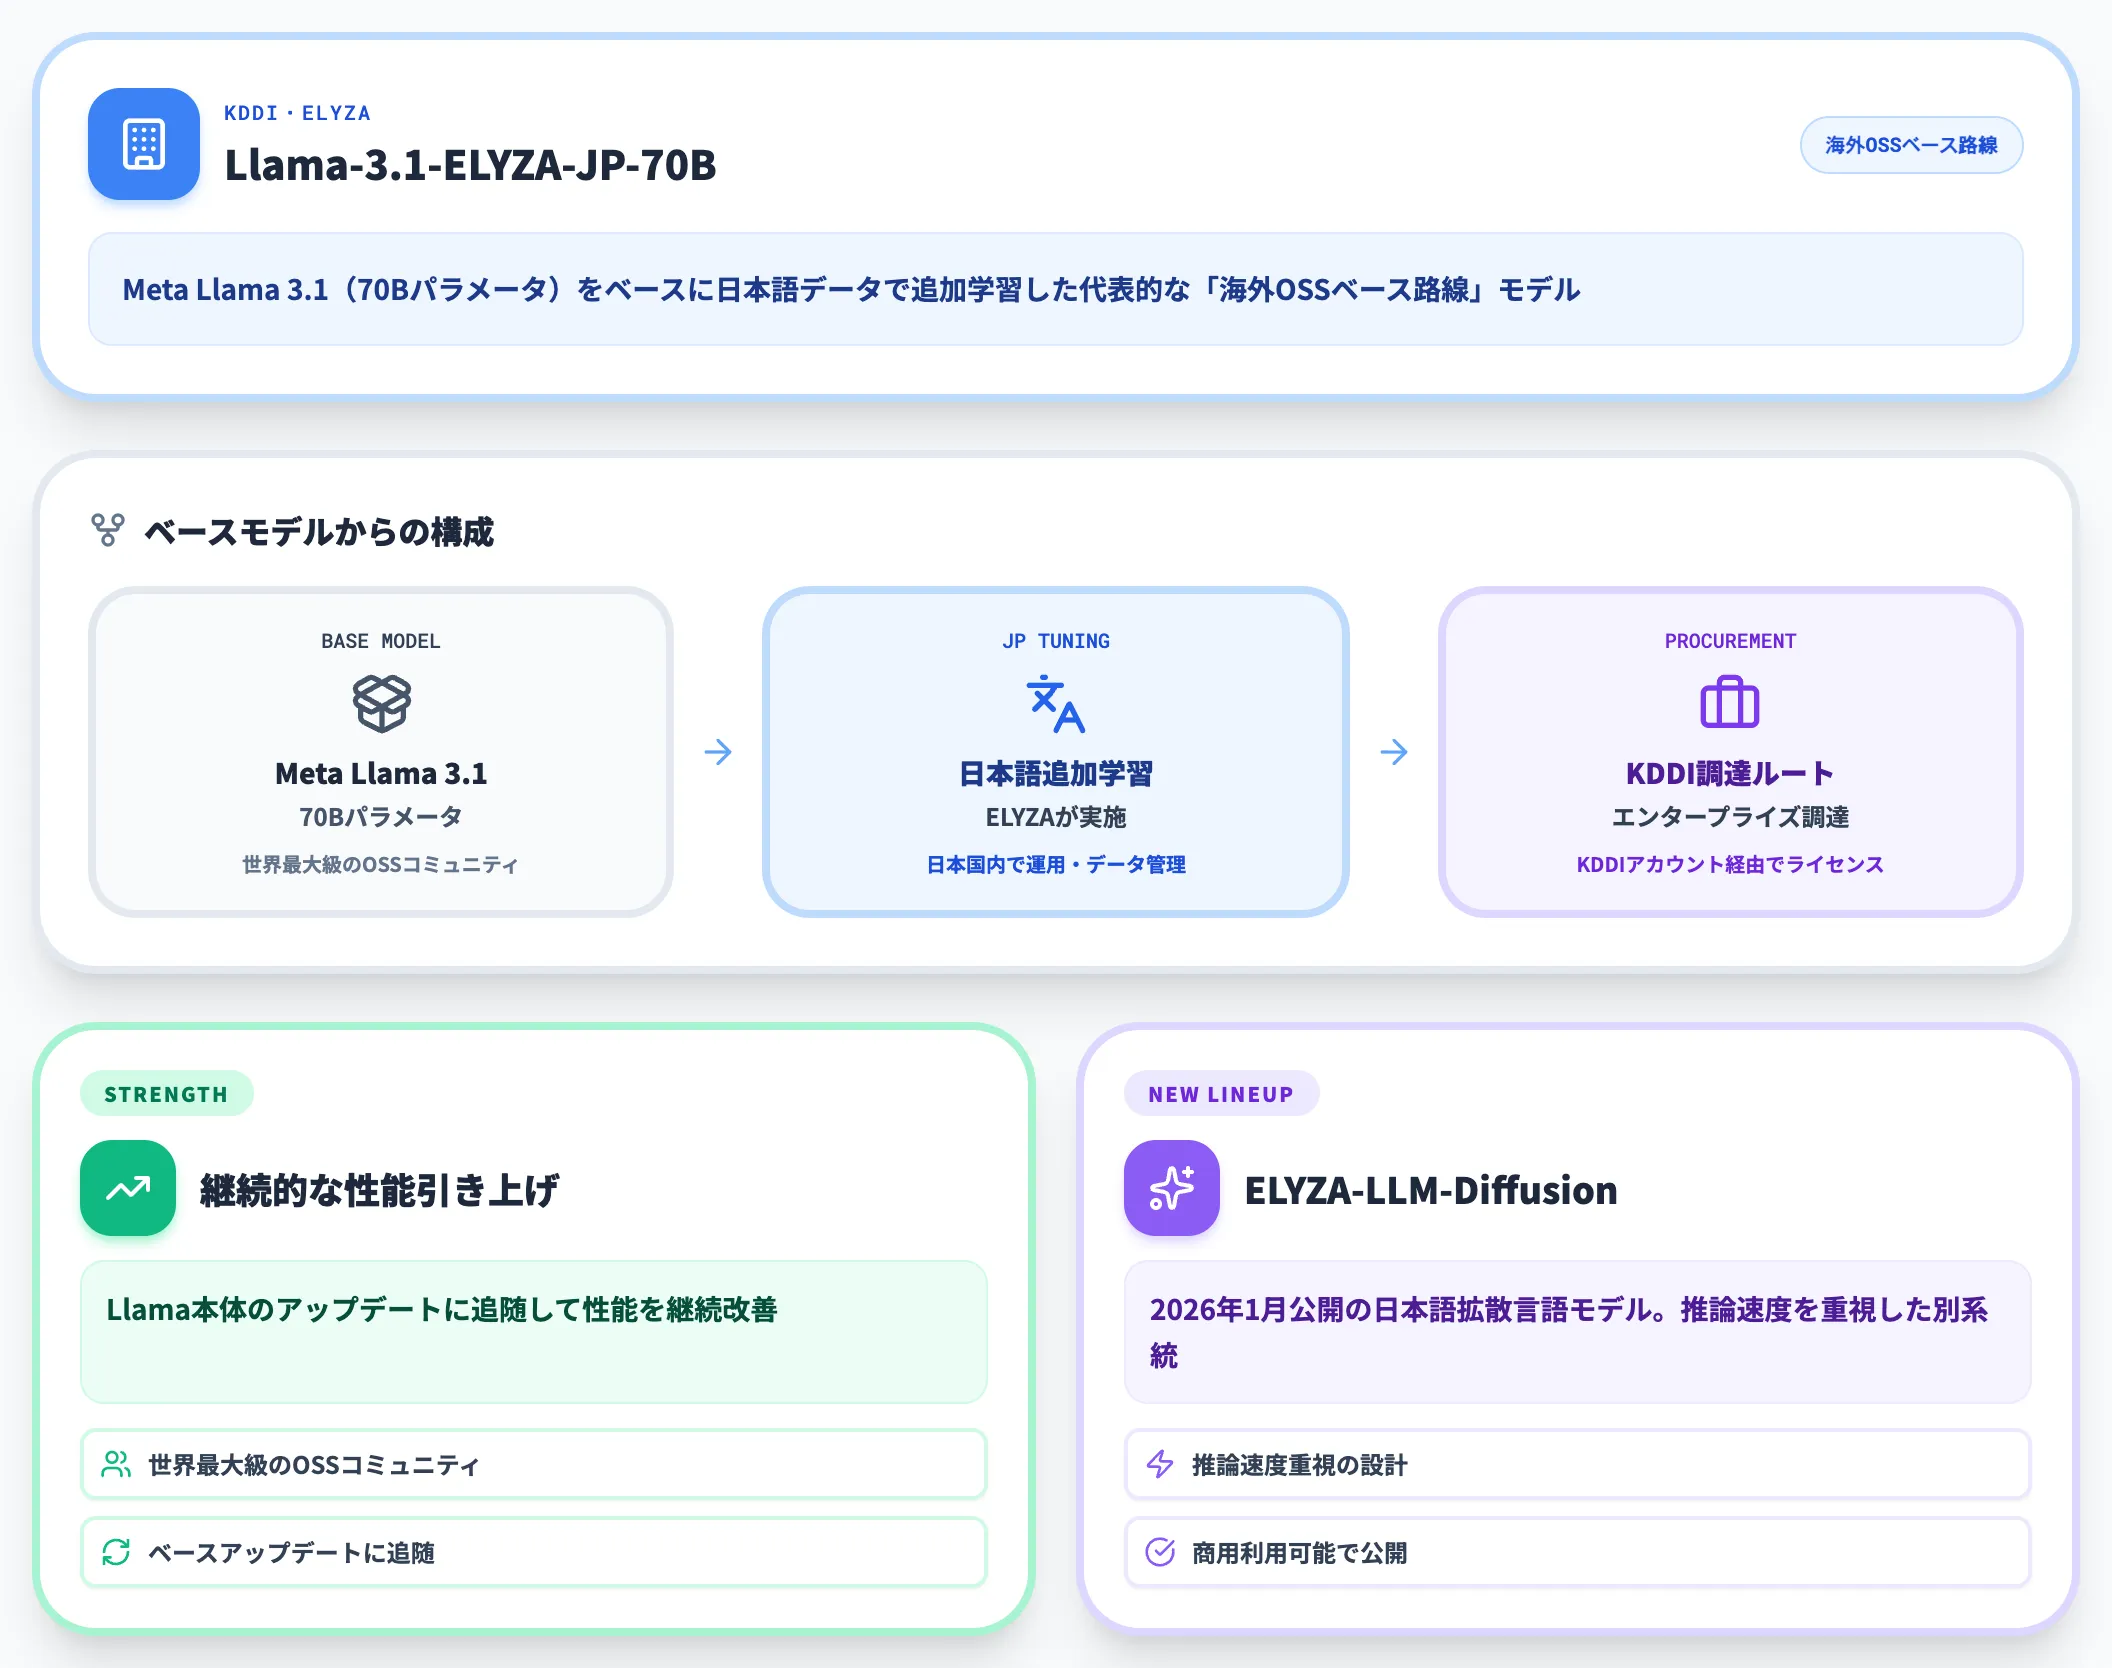Viewport: 2112px width, 1668px height.
Task: Click the ELYZA-LLM-Diffusion heading
Action: pos(1431,1190)
